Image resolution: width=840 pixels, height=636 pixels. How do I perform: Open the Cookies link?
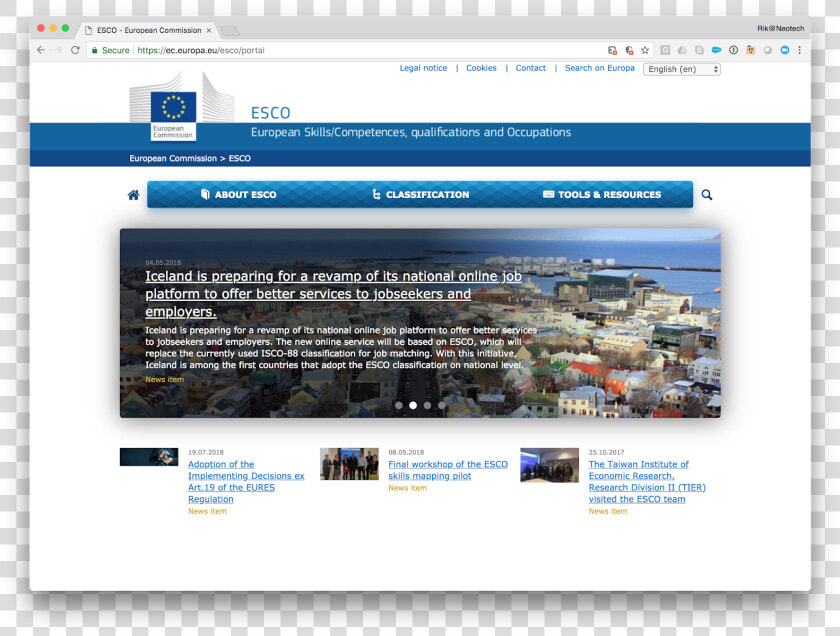pos(481,68)
